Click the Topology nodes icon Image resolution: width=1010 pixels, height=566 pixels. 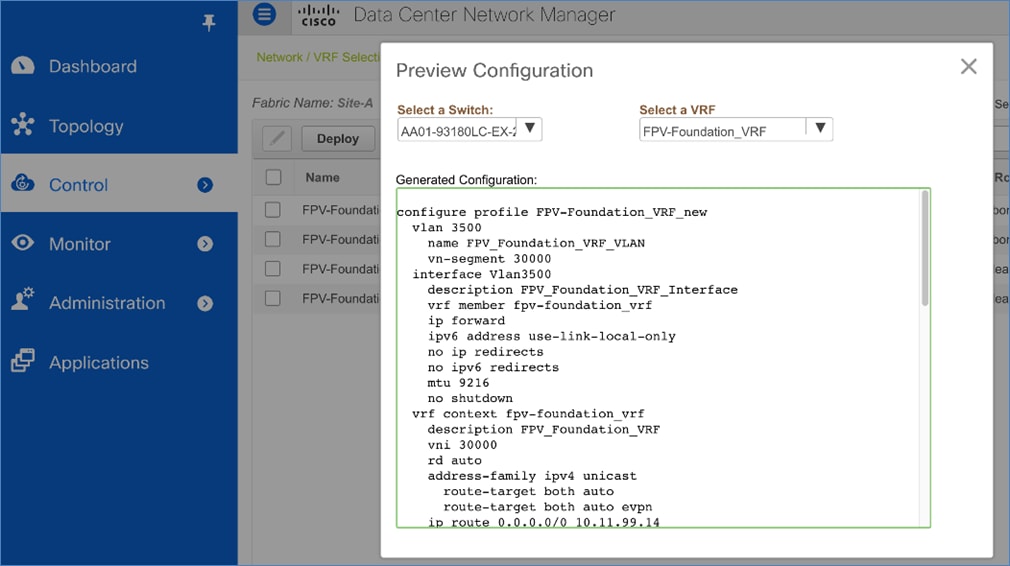tap(23, 124)
